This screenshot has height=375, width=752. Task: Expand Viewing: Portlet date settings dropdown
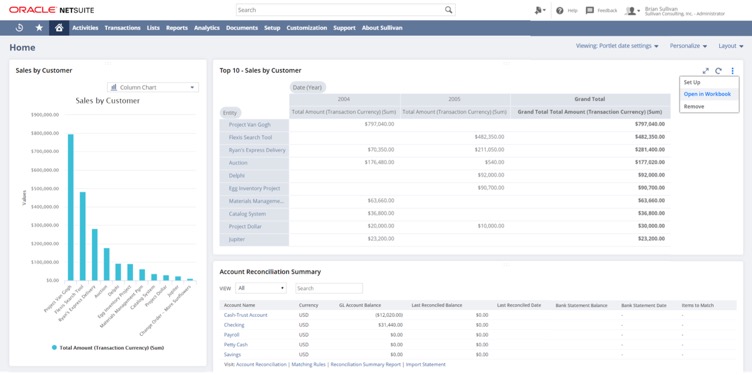[x=617, y=46]
